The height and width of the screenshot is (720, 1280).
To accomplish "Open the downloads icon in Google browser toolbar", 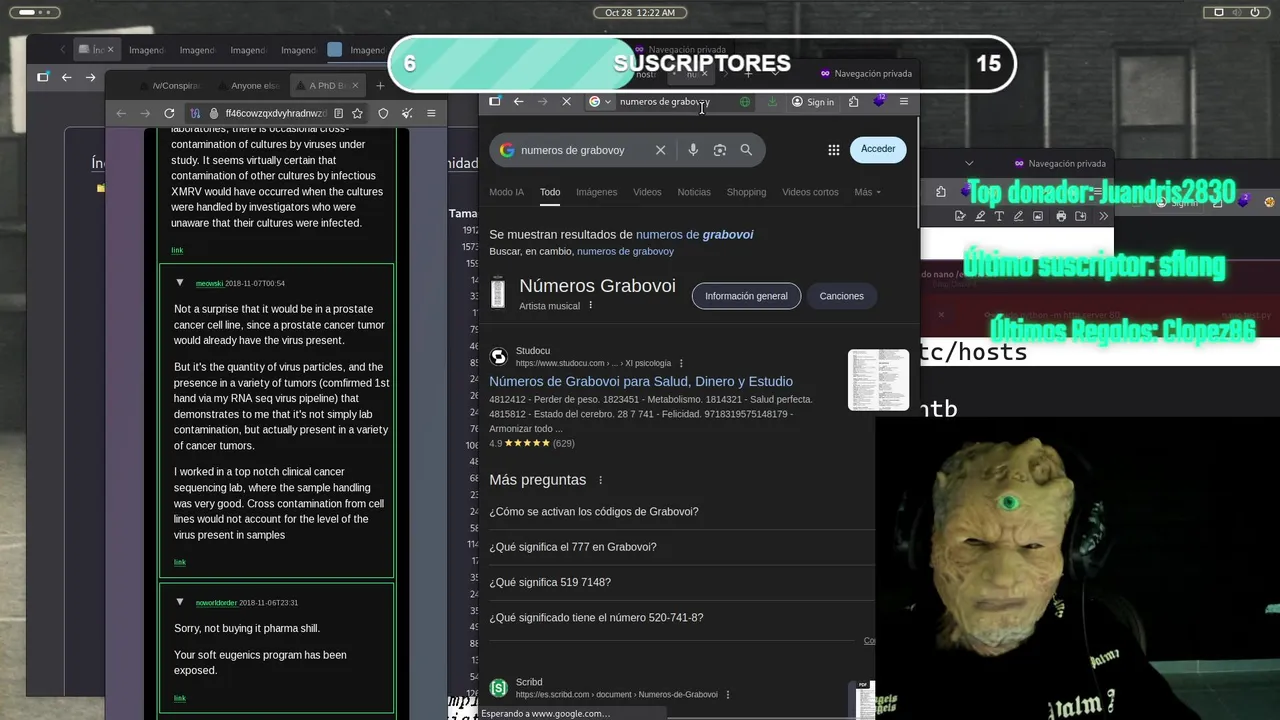I will pyautogui.click(x=772, y=101).
